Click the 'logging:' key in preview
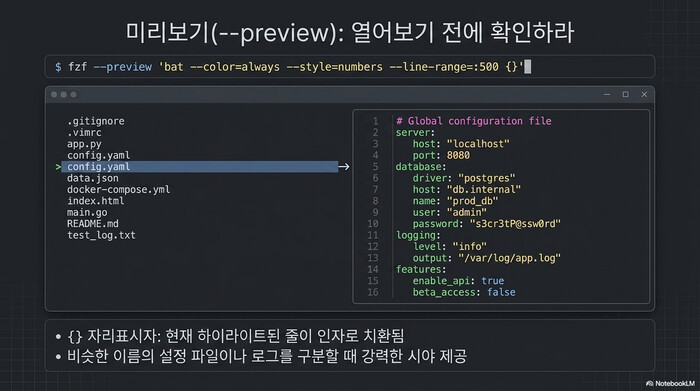The height and width of the screenshot is (391, 700). tap(418, 235)
